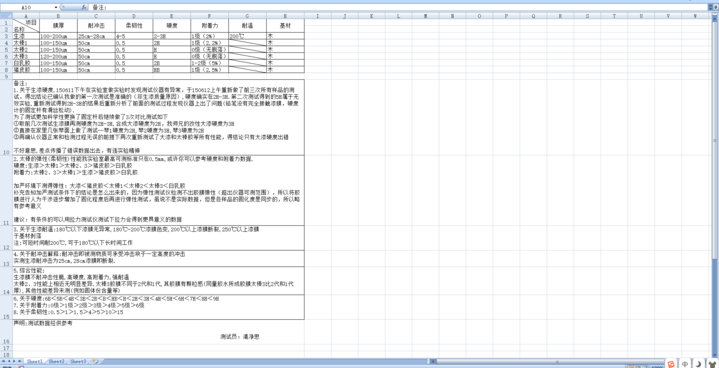Select row header 10

(6, 117)
